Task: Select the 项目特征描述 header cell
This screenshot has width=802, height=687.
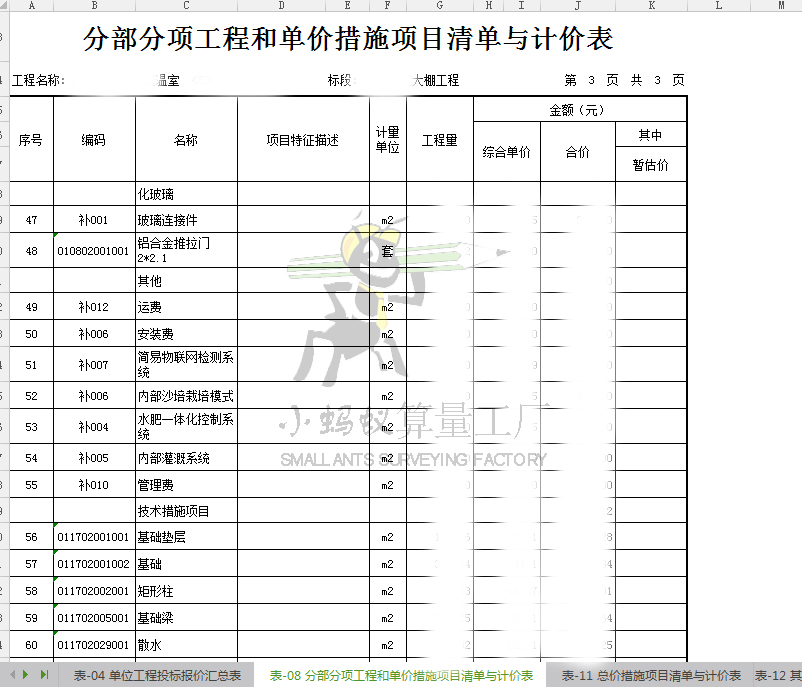Action: point(303,140)
